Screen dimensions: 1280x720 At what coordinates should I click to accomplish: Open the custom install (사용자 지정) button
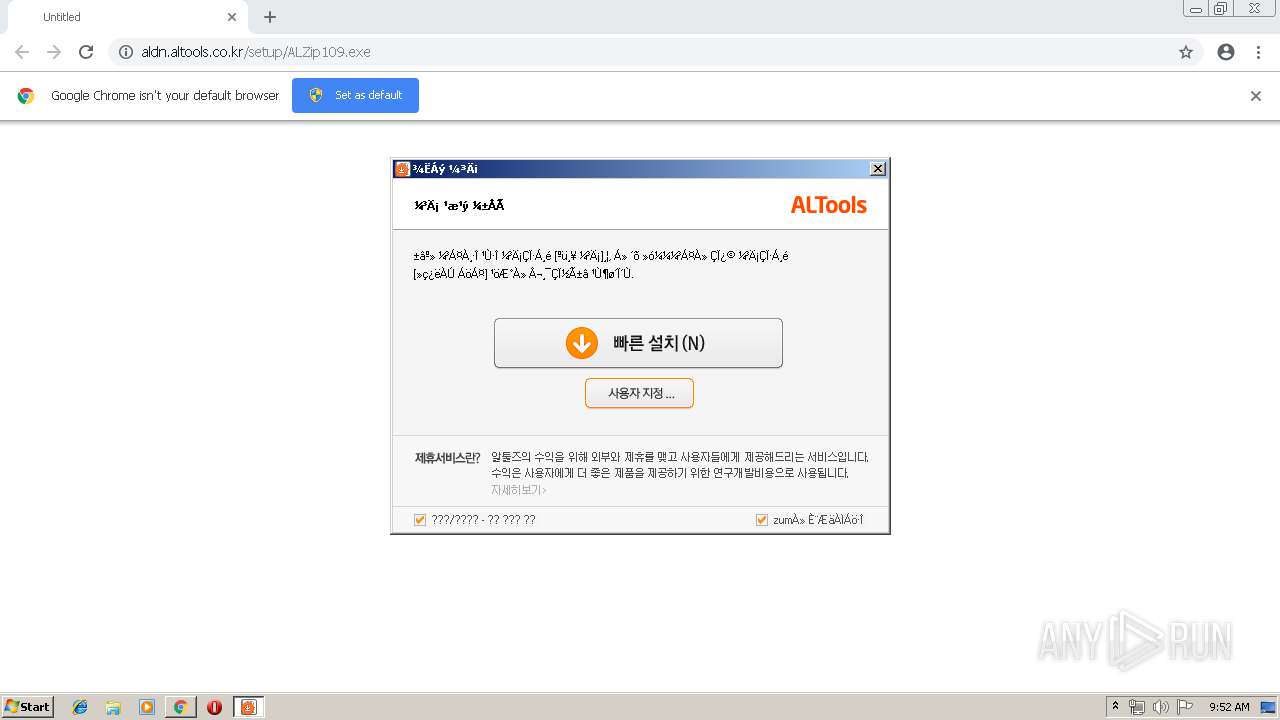click(639, 393)
